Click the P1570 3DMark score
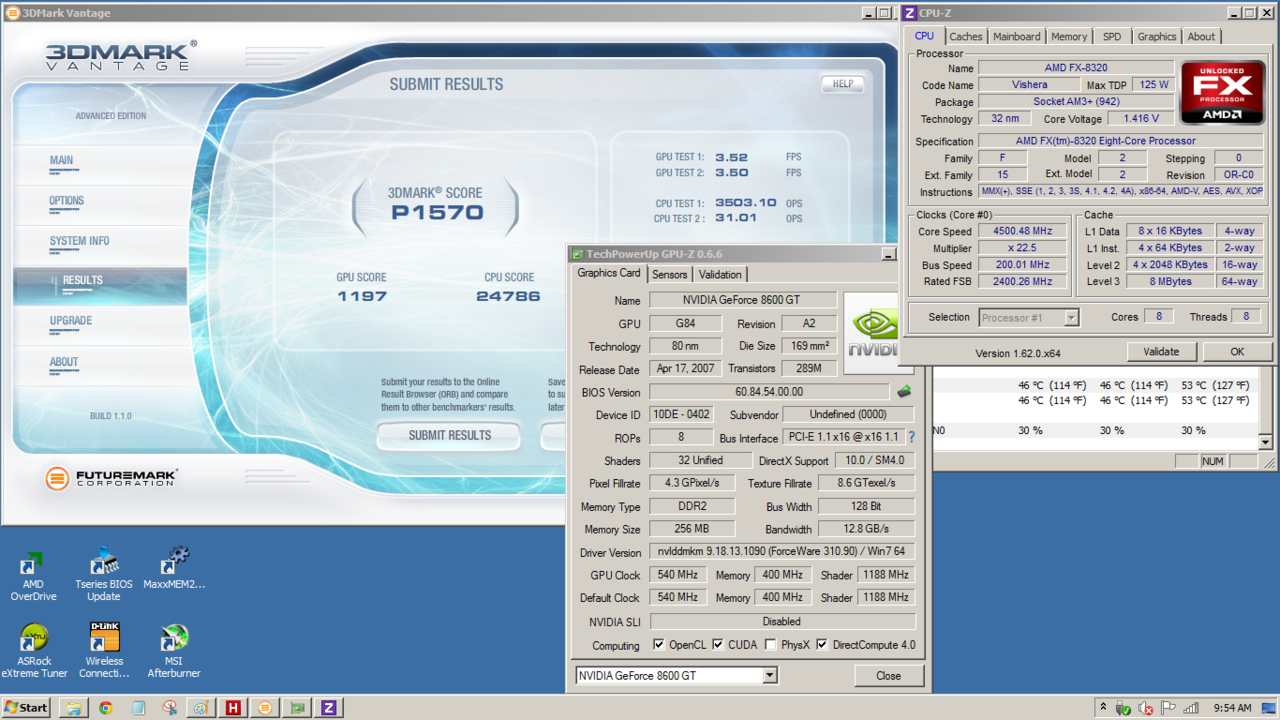Viewport: 1280px width, 720px height. [x=437, y=212]
